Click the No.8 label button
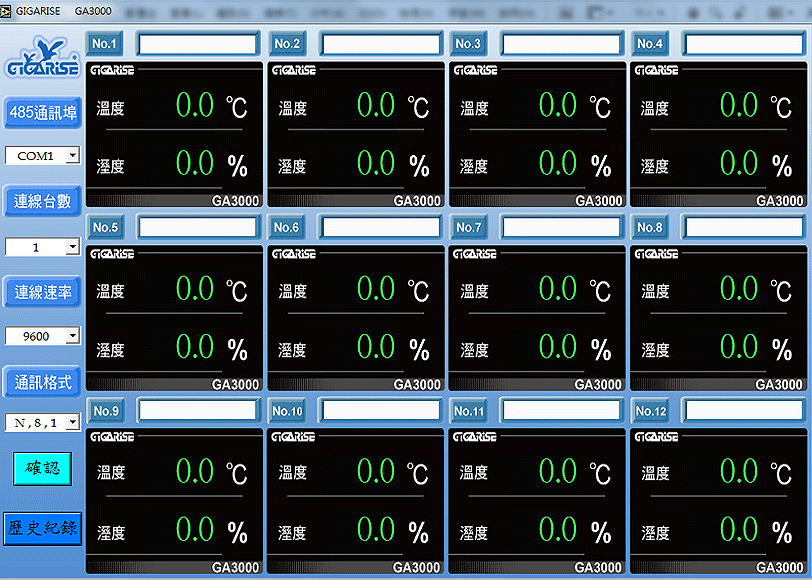 point(649,227)
